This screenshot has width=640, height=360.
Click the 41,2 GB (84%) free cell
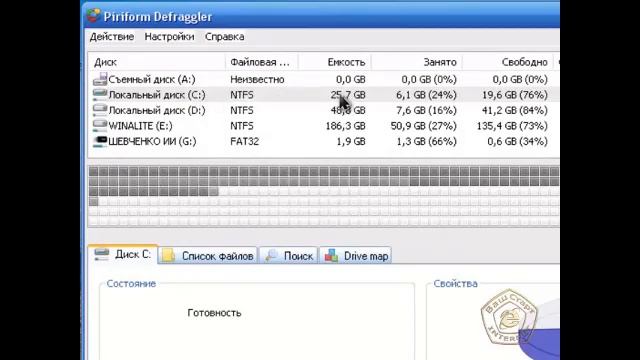[x=515, y=110]
